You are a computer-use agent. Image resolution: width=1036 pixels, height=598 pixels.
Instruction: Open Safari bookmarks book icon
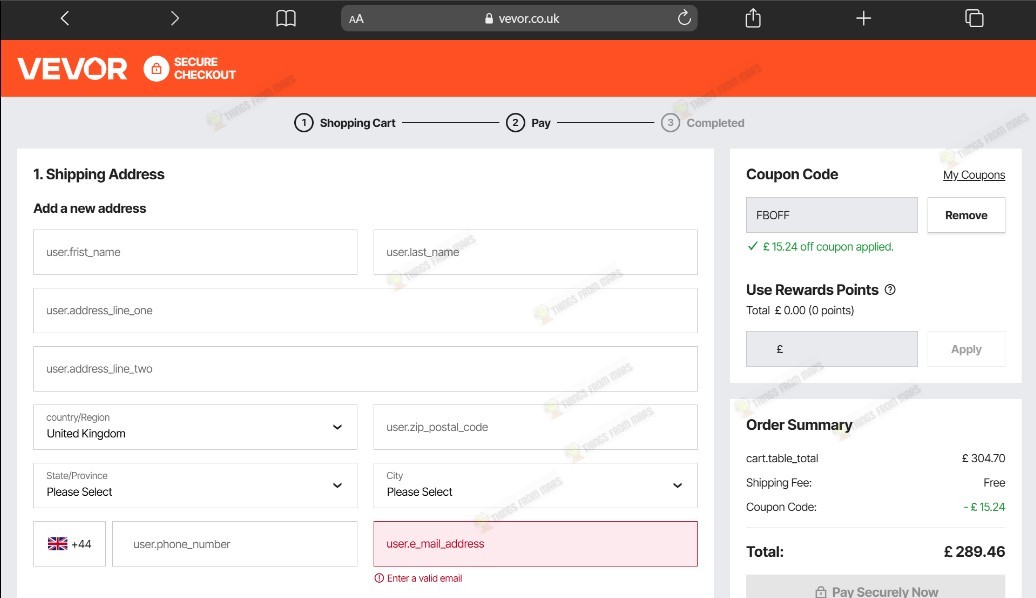coord(285,19)
